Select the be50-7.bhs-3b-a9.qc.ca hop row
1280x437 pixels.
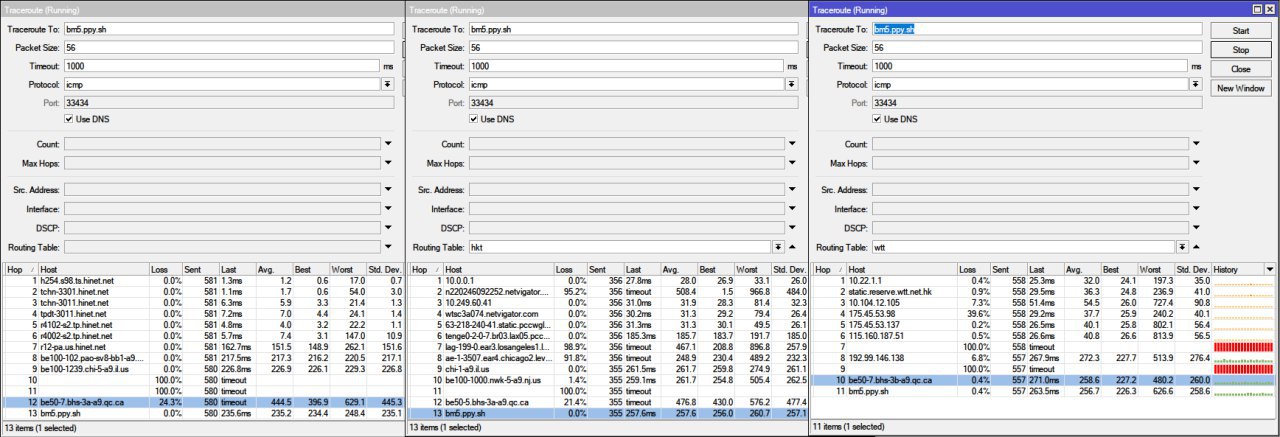(1043, 380)
